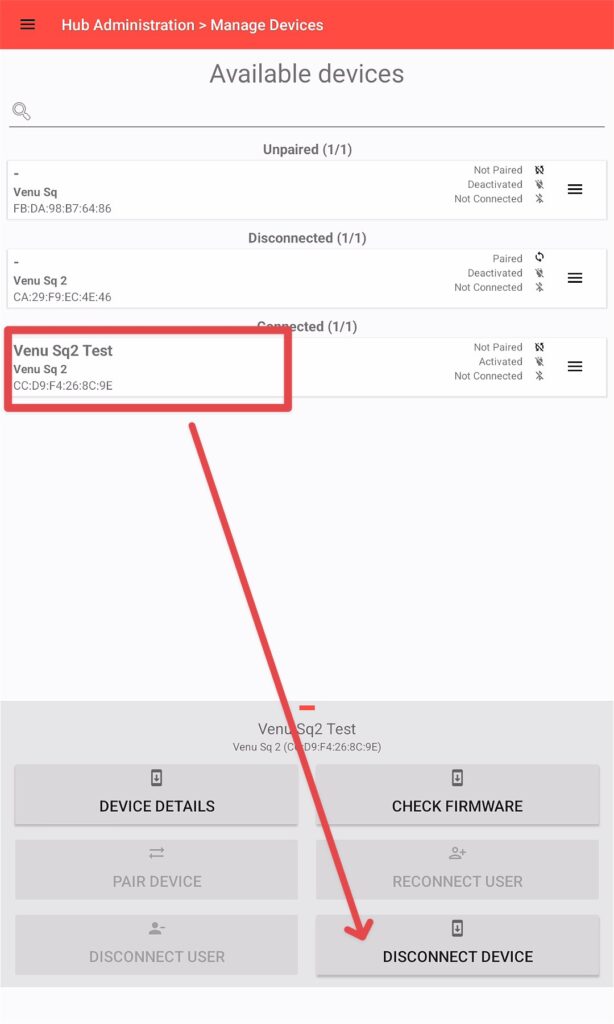The image size is (614, 1024).
Task: Collapse bottom sheet via red handle bar
Action: click(x=307, y=708)
